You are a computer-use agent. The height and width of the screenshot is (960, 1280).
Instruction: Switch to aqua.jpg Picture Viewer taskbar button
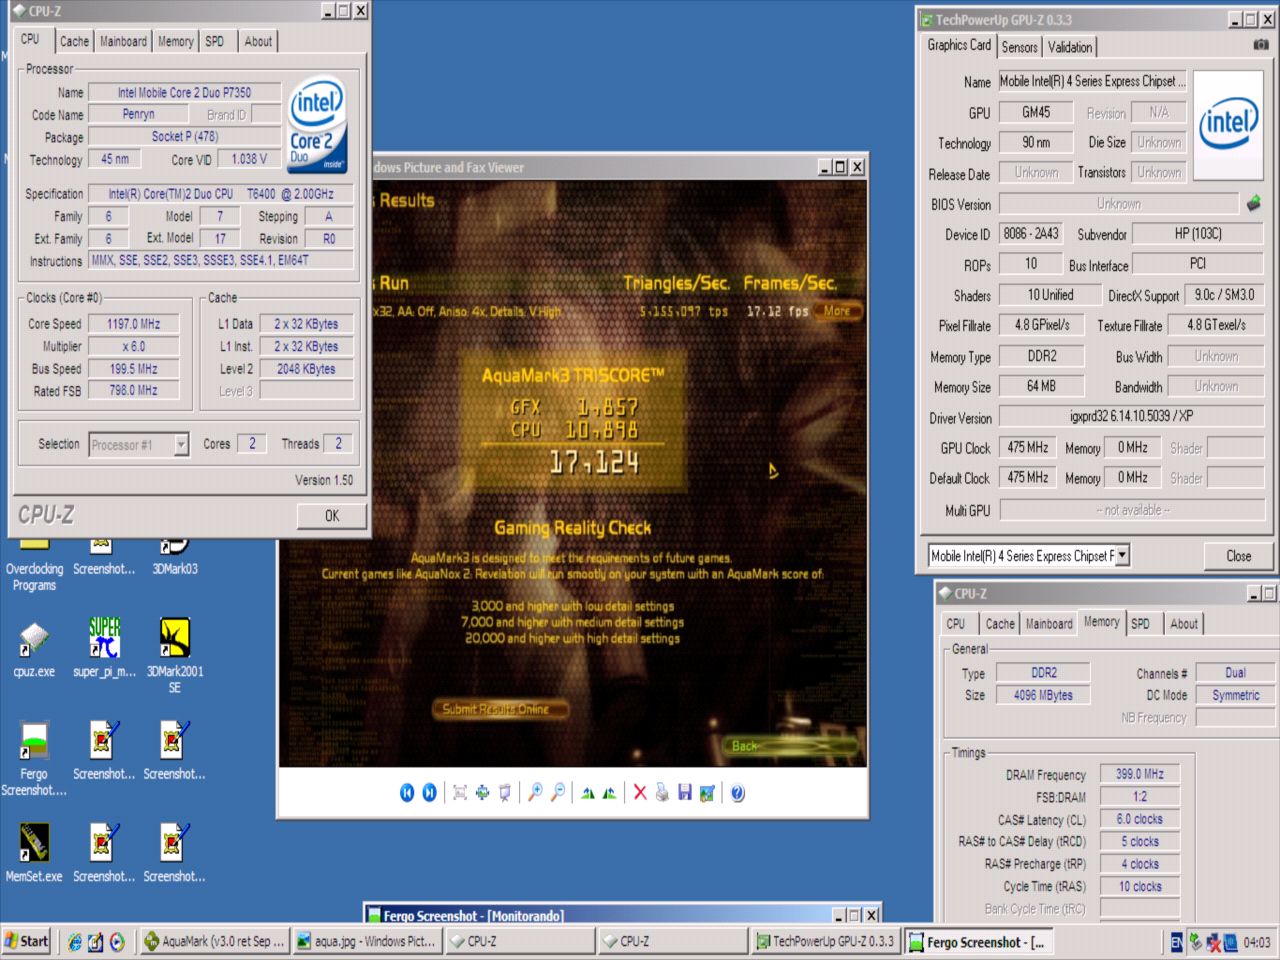pos(367,941)
